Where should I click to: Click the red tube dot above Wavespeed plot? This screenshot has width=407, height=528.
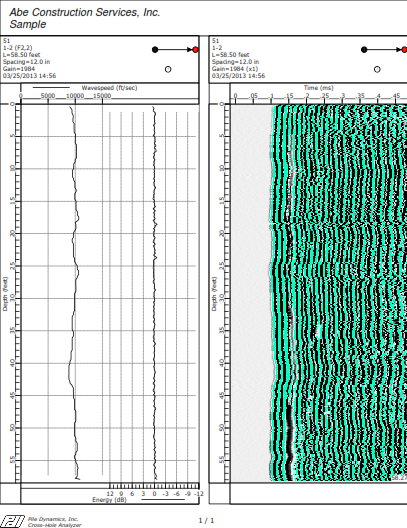196,50
